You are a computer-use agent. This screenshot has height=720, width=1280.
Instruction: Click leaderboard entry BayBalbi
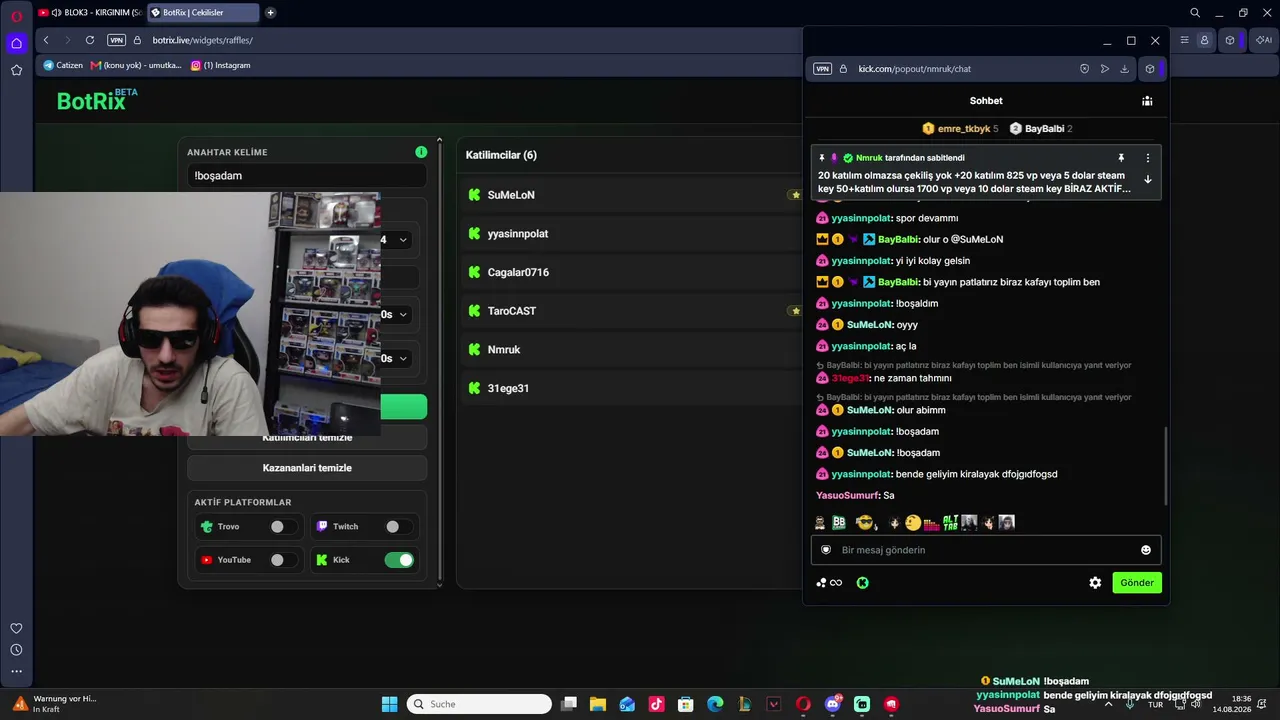(x=1041, y=129)
